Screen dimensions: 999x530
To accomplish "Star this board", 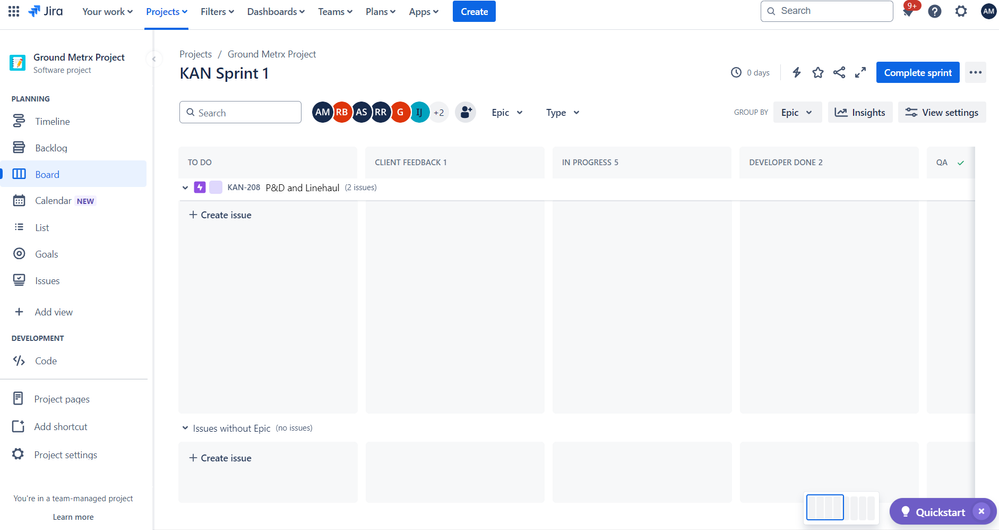I will (818, 73).
